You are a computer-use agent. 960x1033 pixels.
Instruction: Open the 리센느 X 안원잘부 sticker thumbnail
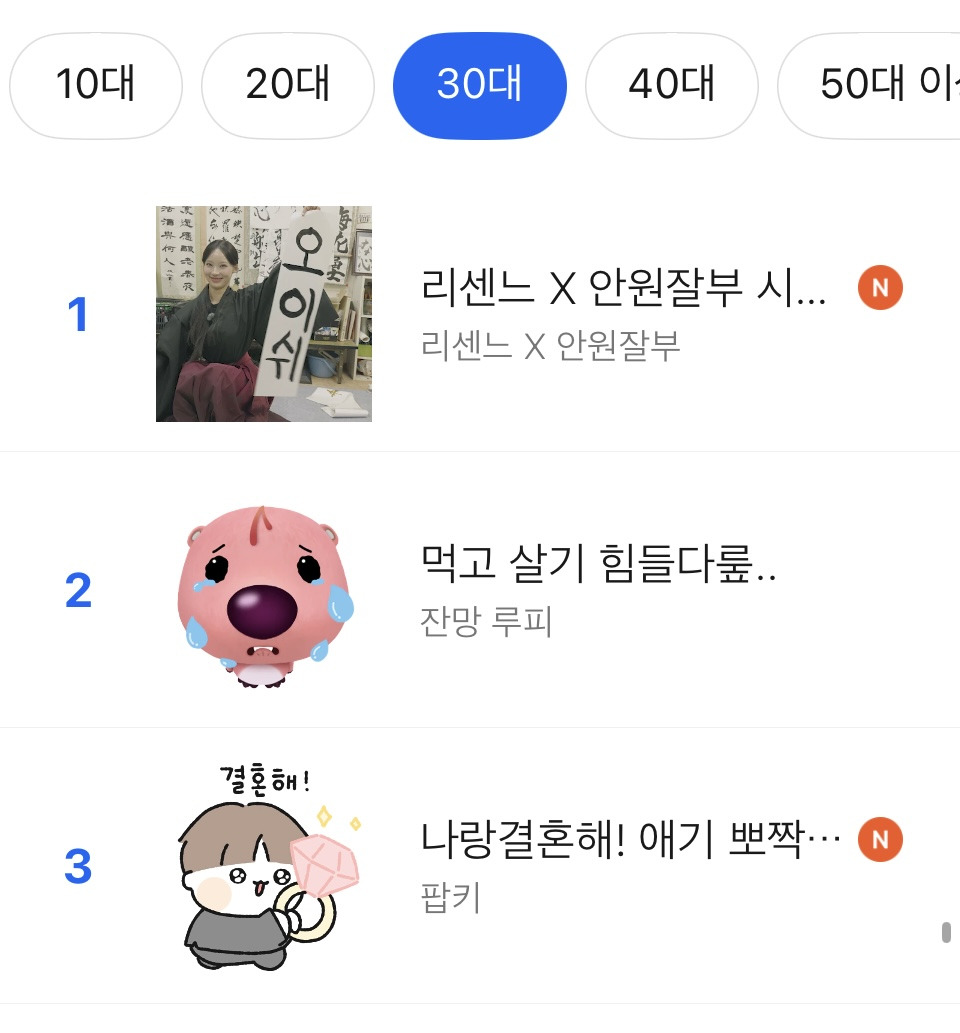pyautogui.click(x=264, y=314)
